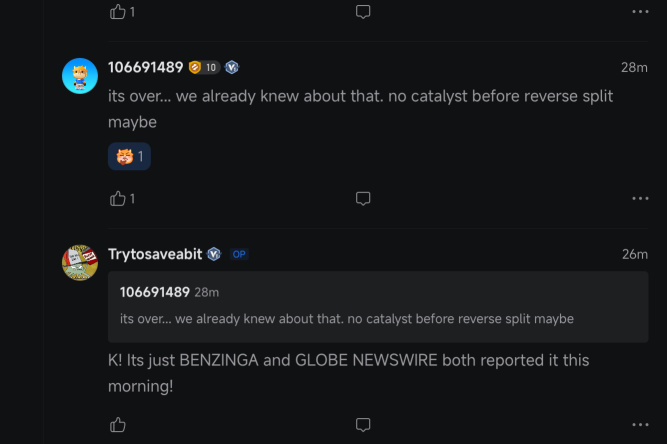667x444 pixels.
Task: Click comment icon under Trytosaveabit's reply
Action: point(363,425)
